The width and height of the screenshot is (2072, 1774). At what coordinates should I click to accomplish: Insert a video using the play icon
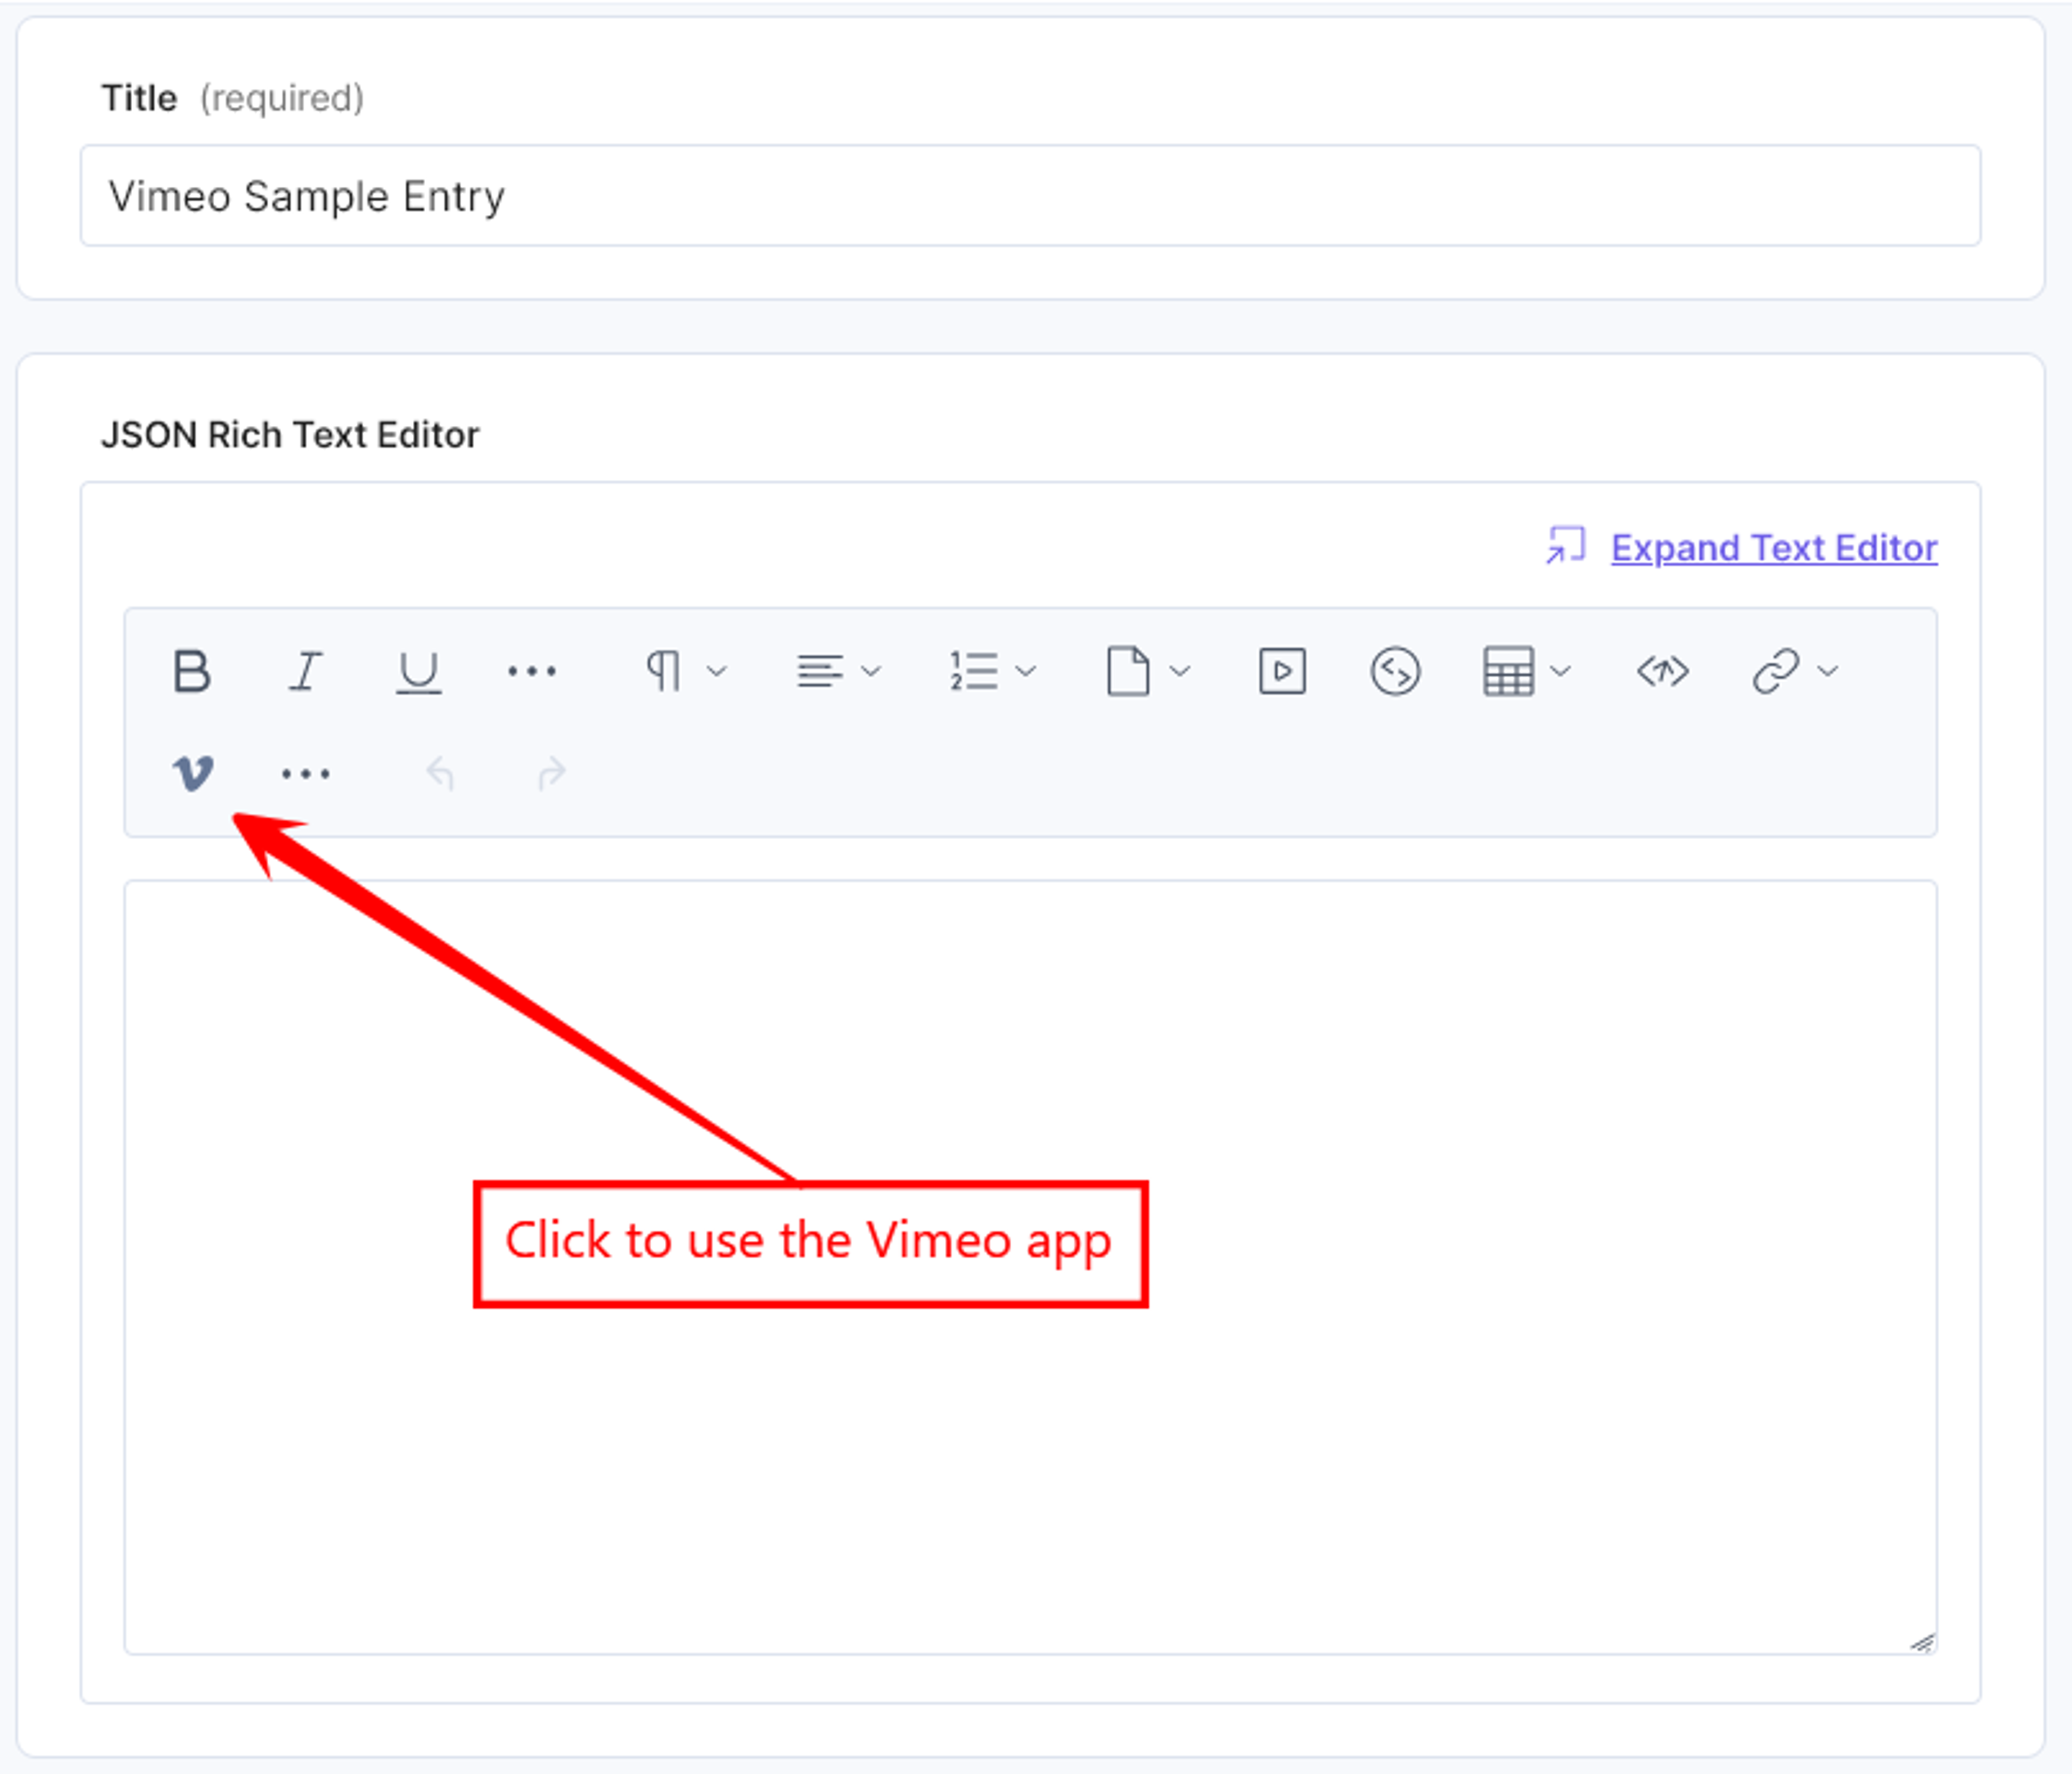[1282, 671]
